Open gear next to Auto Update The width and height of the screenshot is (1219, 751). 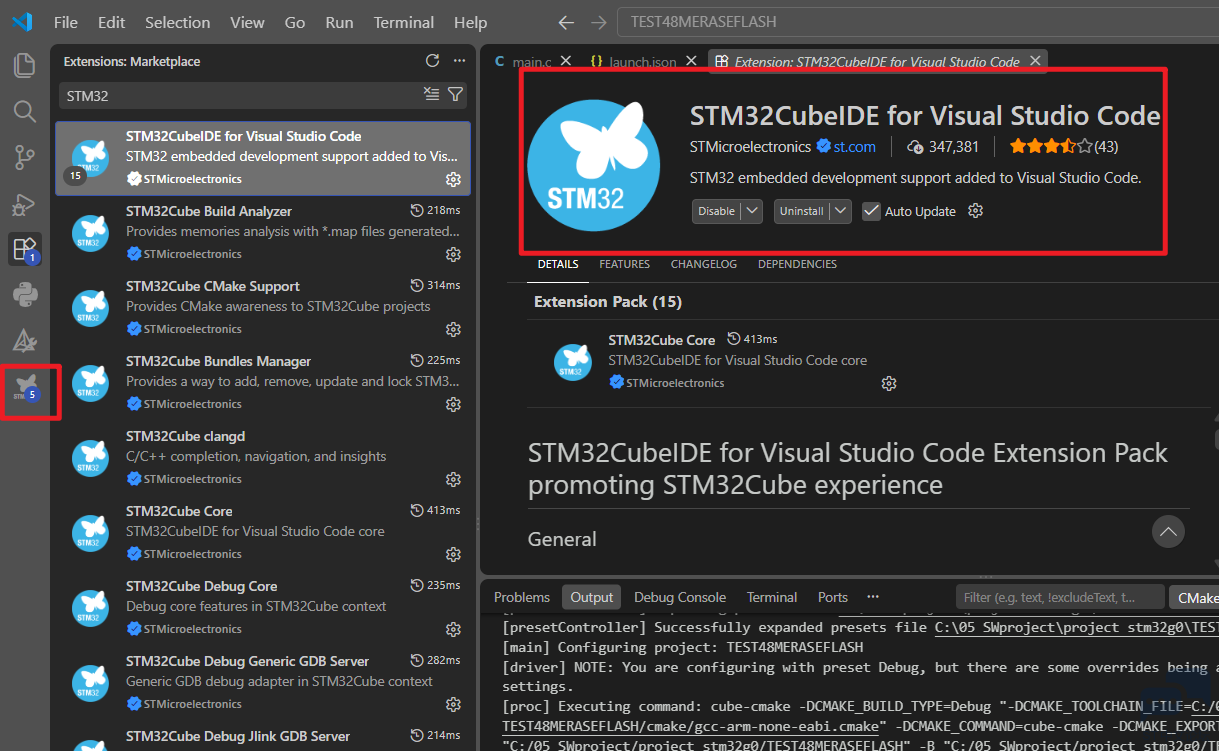pos(976,211)
